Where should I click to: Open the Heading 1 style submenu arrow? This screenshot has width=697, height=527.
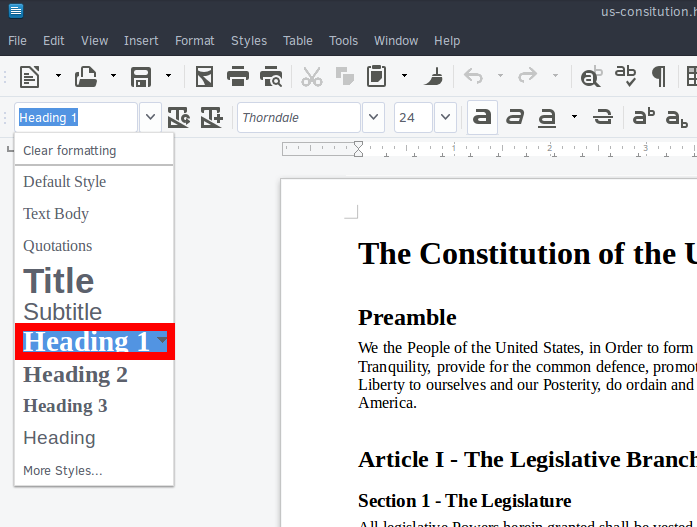[162, 342]
